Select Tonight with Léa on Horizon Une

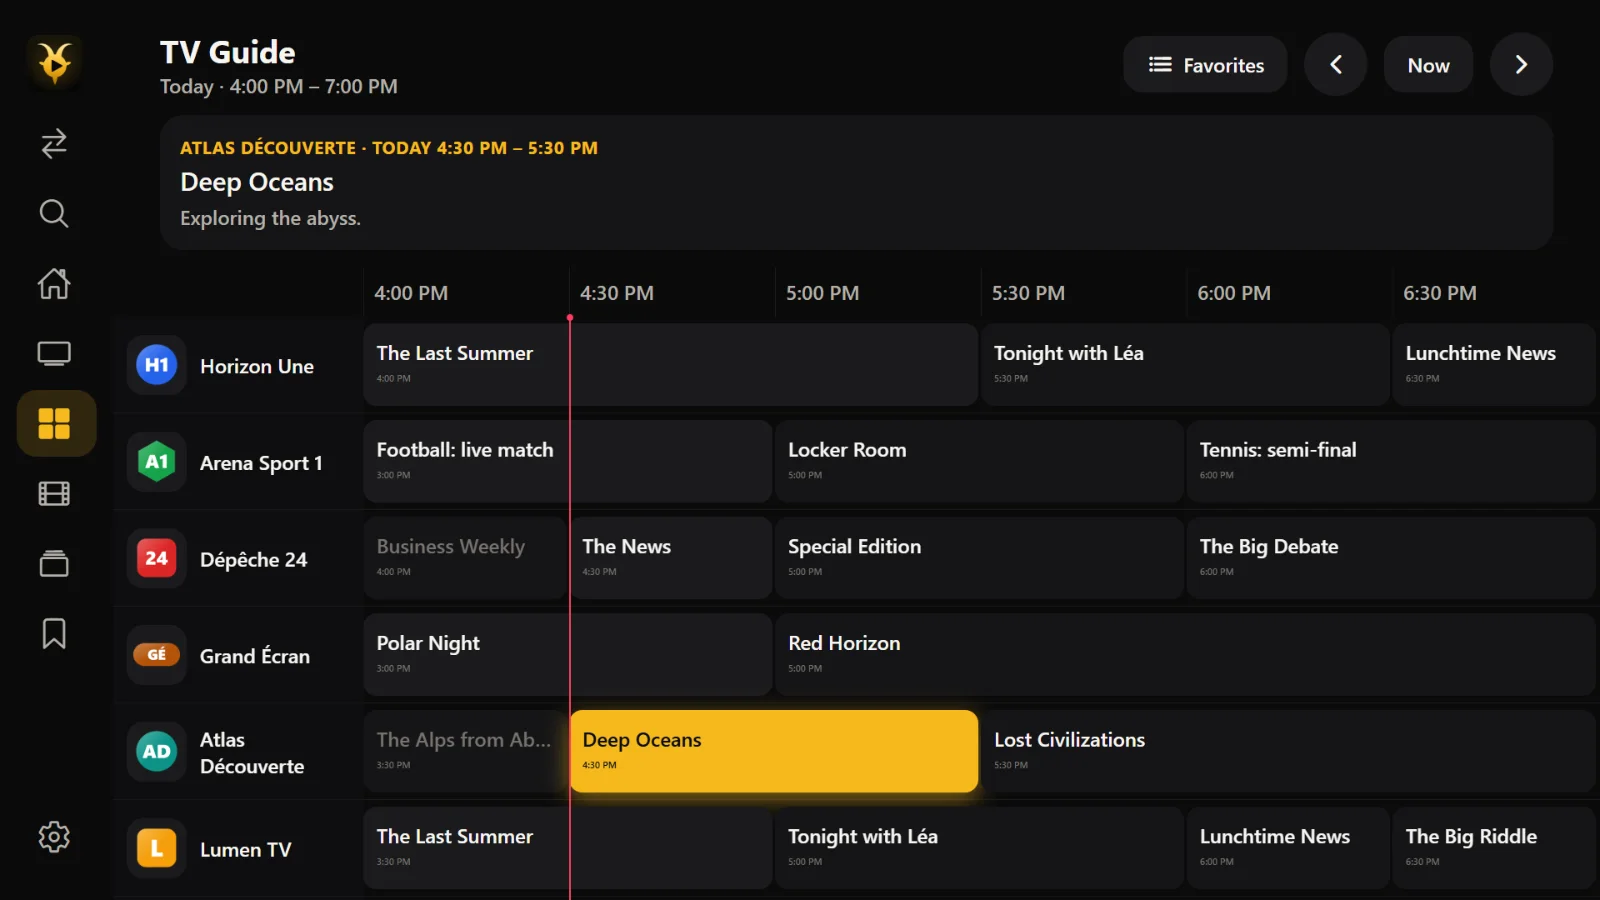coord(1185,364)
